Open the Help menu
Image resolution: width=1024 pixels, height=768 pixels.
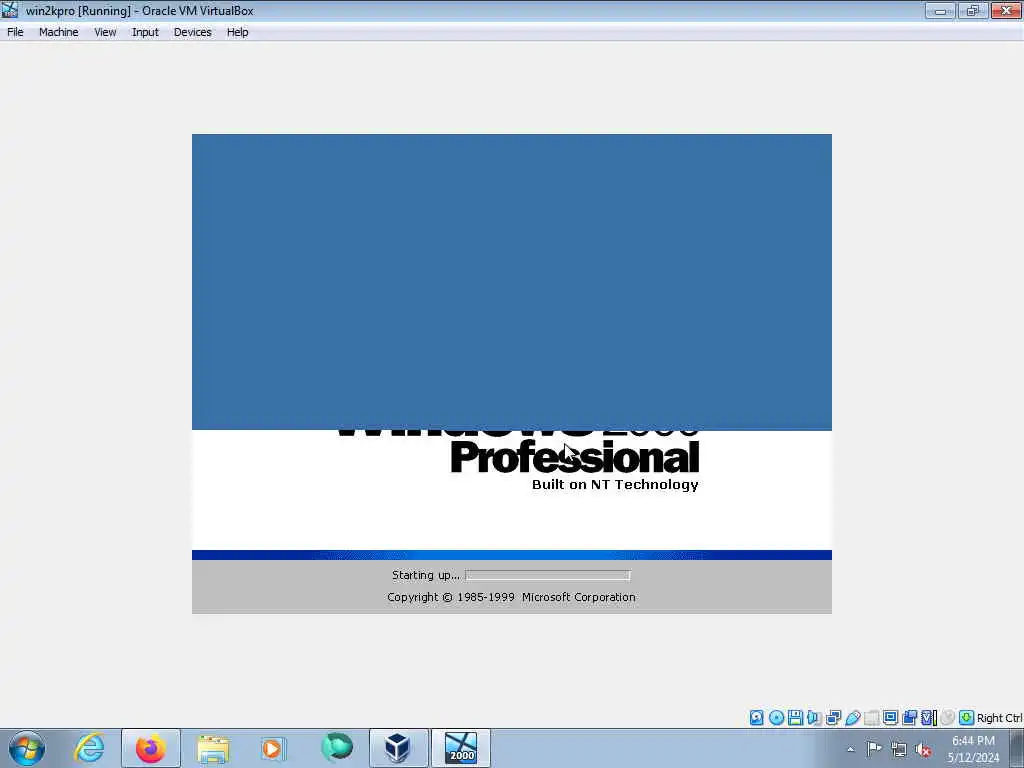238,32
